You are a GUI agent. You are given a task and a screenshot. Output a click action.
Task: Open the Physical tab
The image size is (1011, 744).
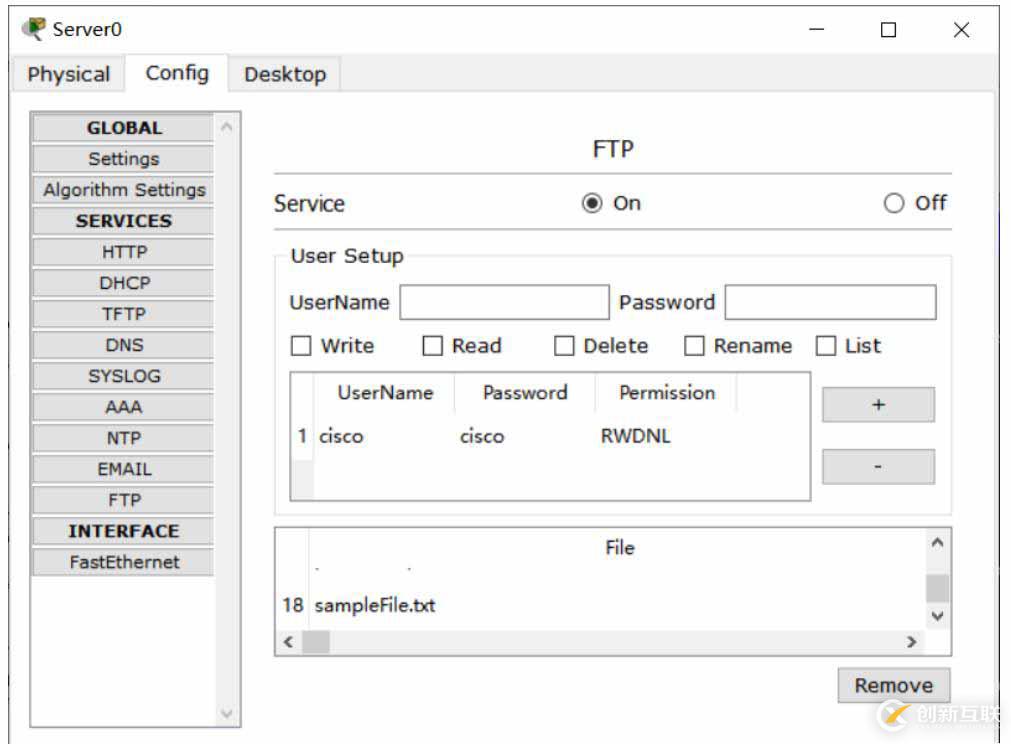point(69,74)
